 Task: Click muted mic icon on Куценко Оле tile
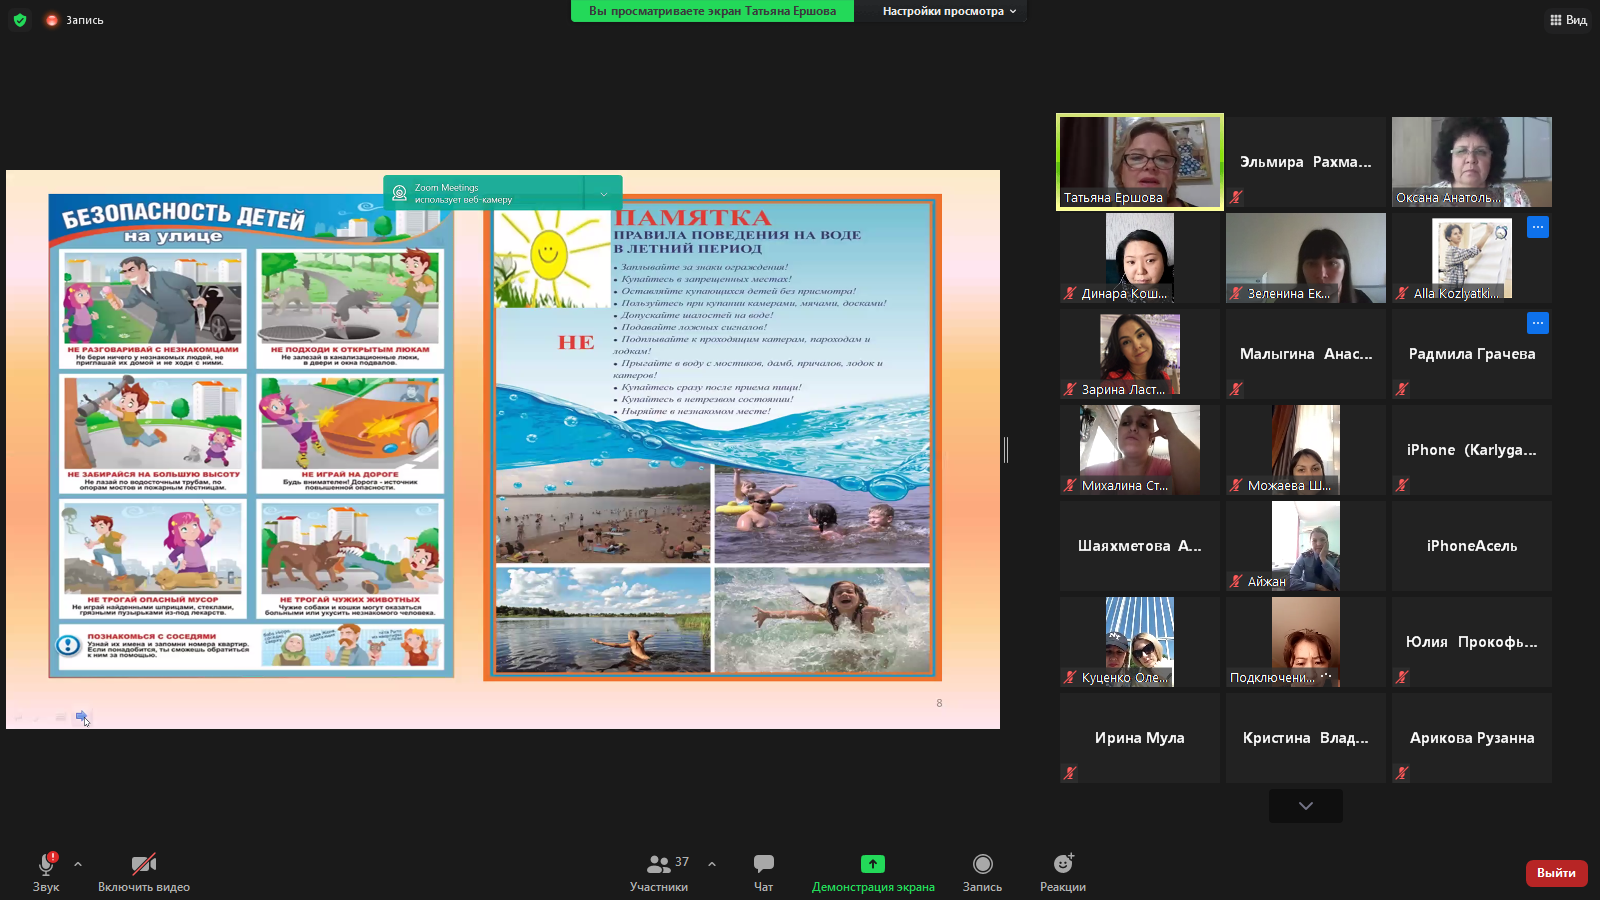(1070, 677)
